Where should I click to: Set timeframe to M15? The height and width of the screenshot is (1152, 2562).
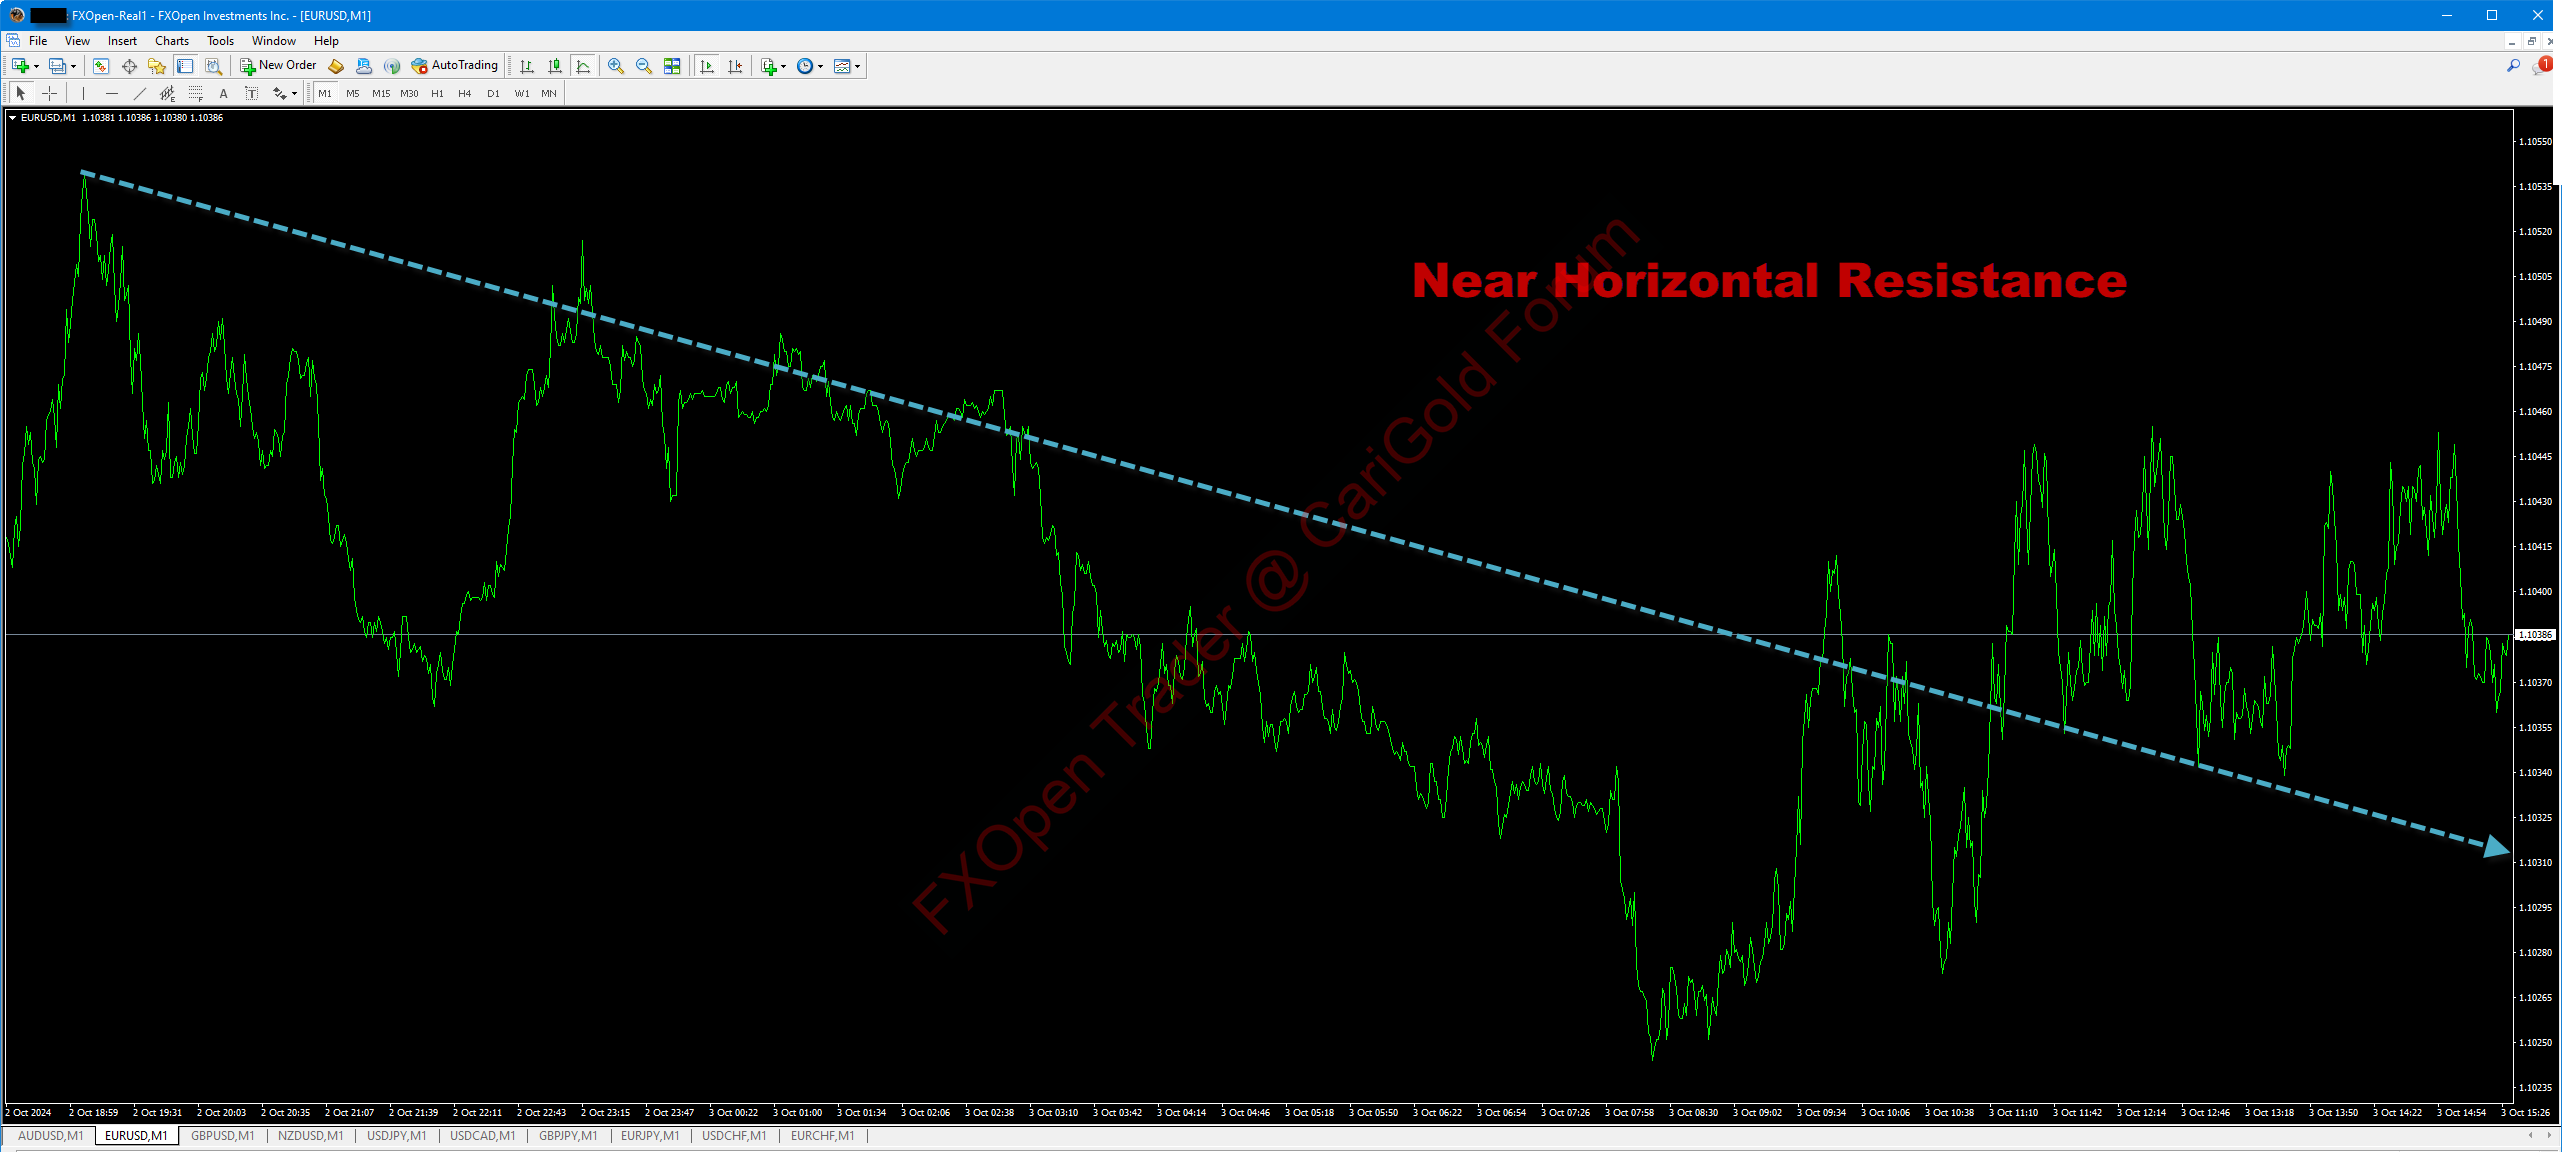click(x=381, y=93)
